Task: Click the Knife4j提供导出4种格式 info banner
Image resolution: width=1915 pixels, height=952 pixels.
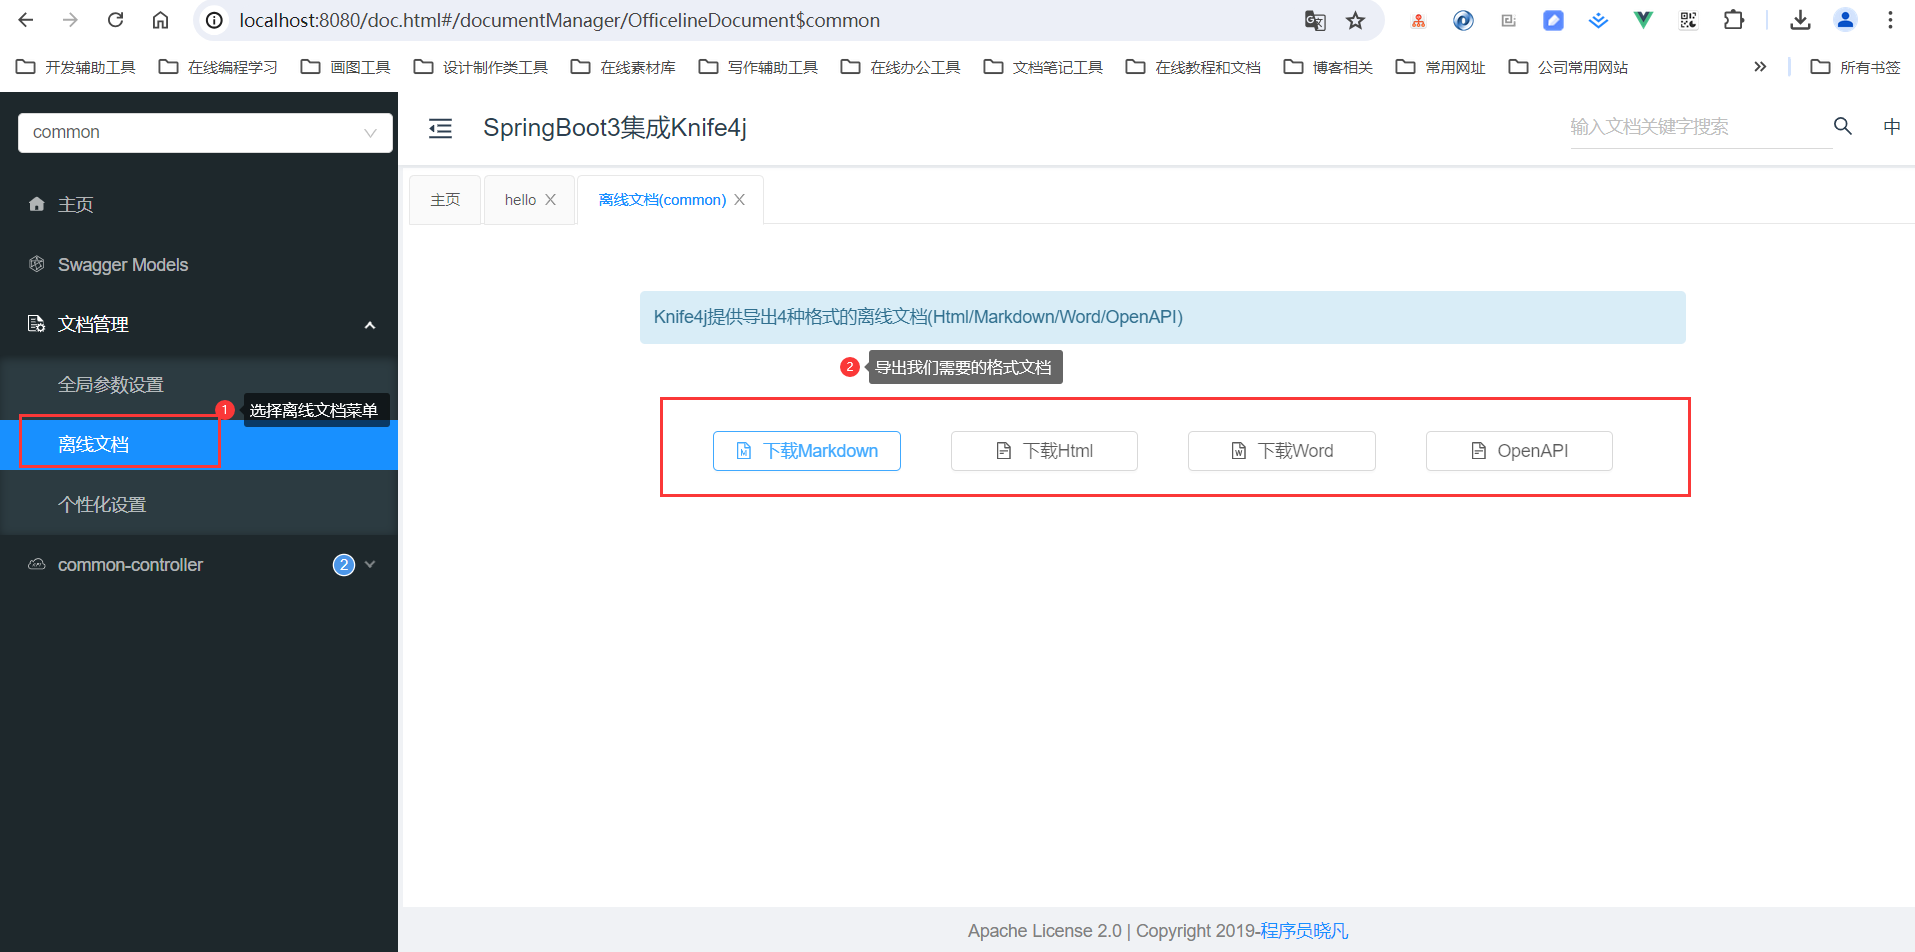Action: [x=1162, y=317]
